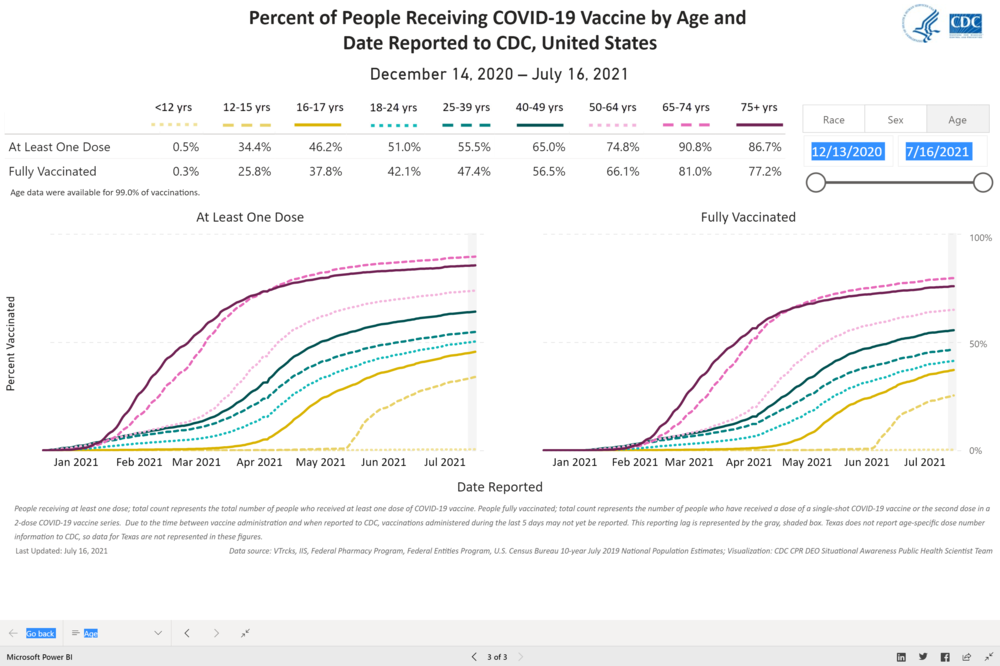Switch the view to Race
The image size is (1000, 666).
point(834,119)
